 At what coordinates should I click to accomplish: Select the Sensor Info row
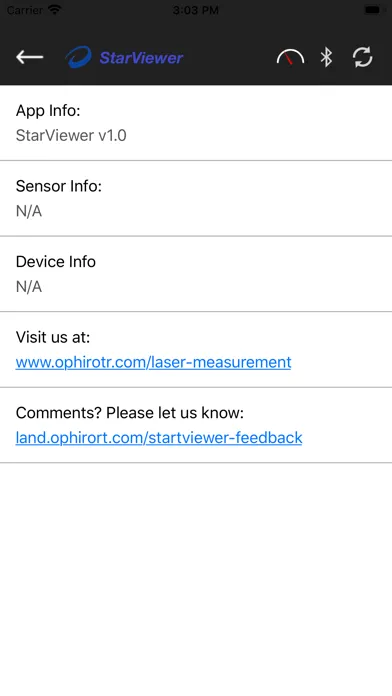(196, 198)
